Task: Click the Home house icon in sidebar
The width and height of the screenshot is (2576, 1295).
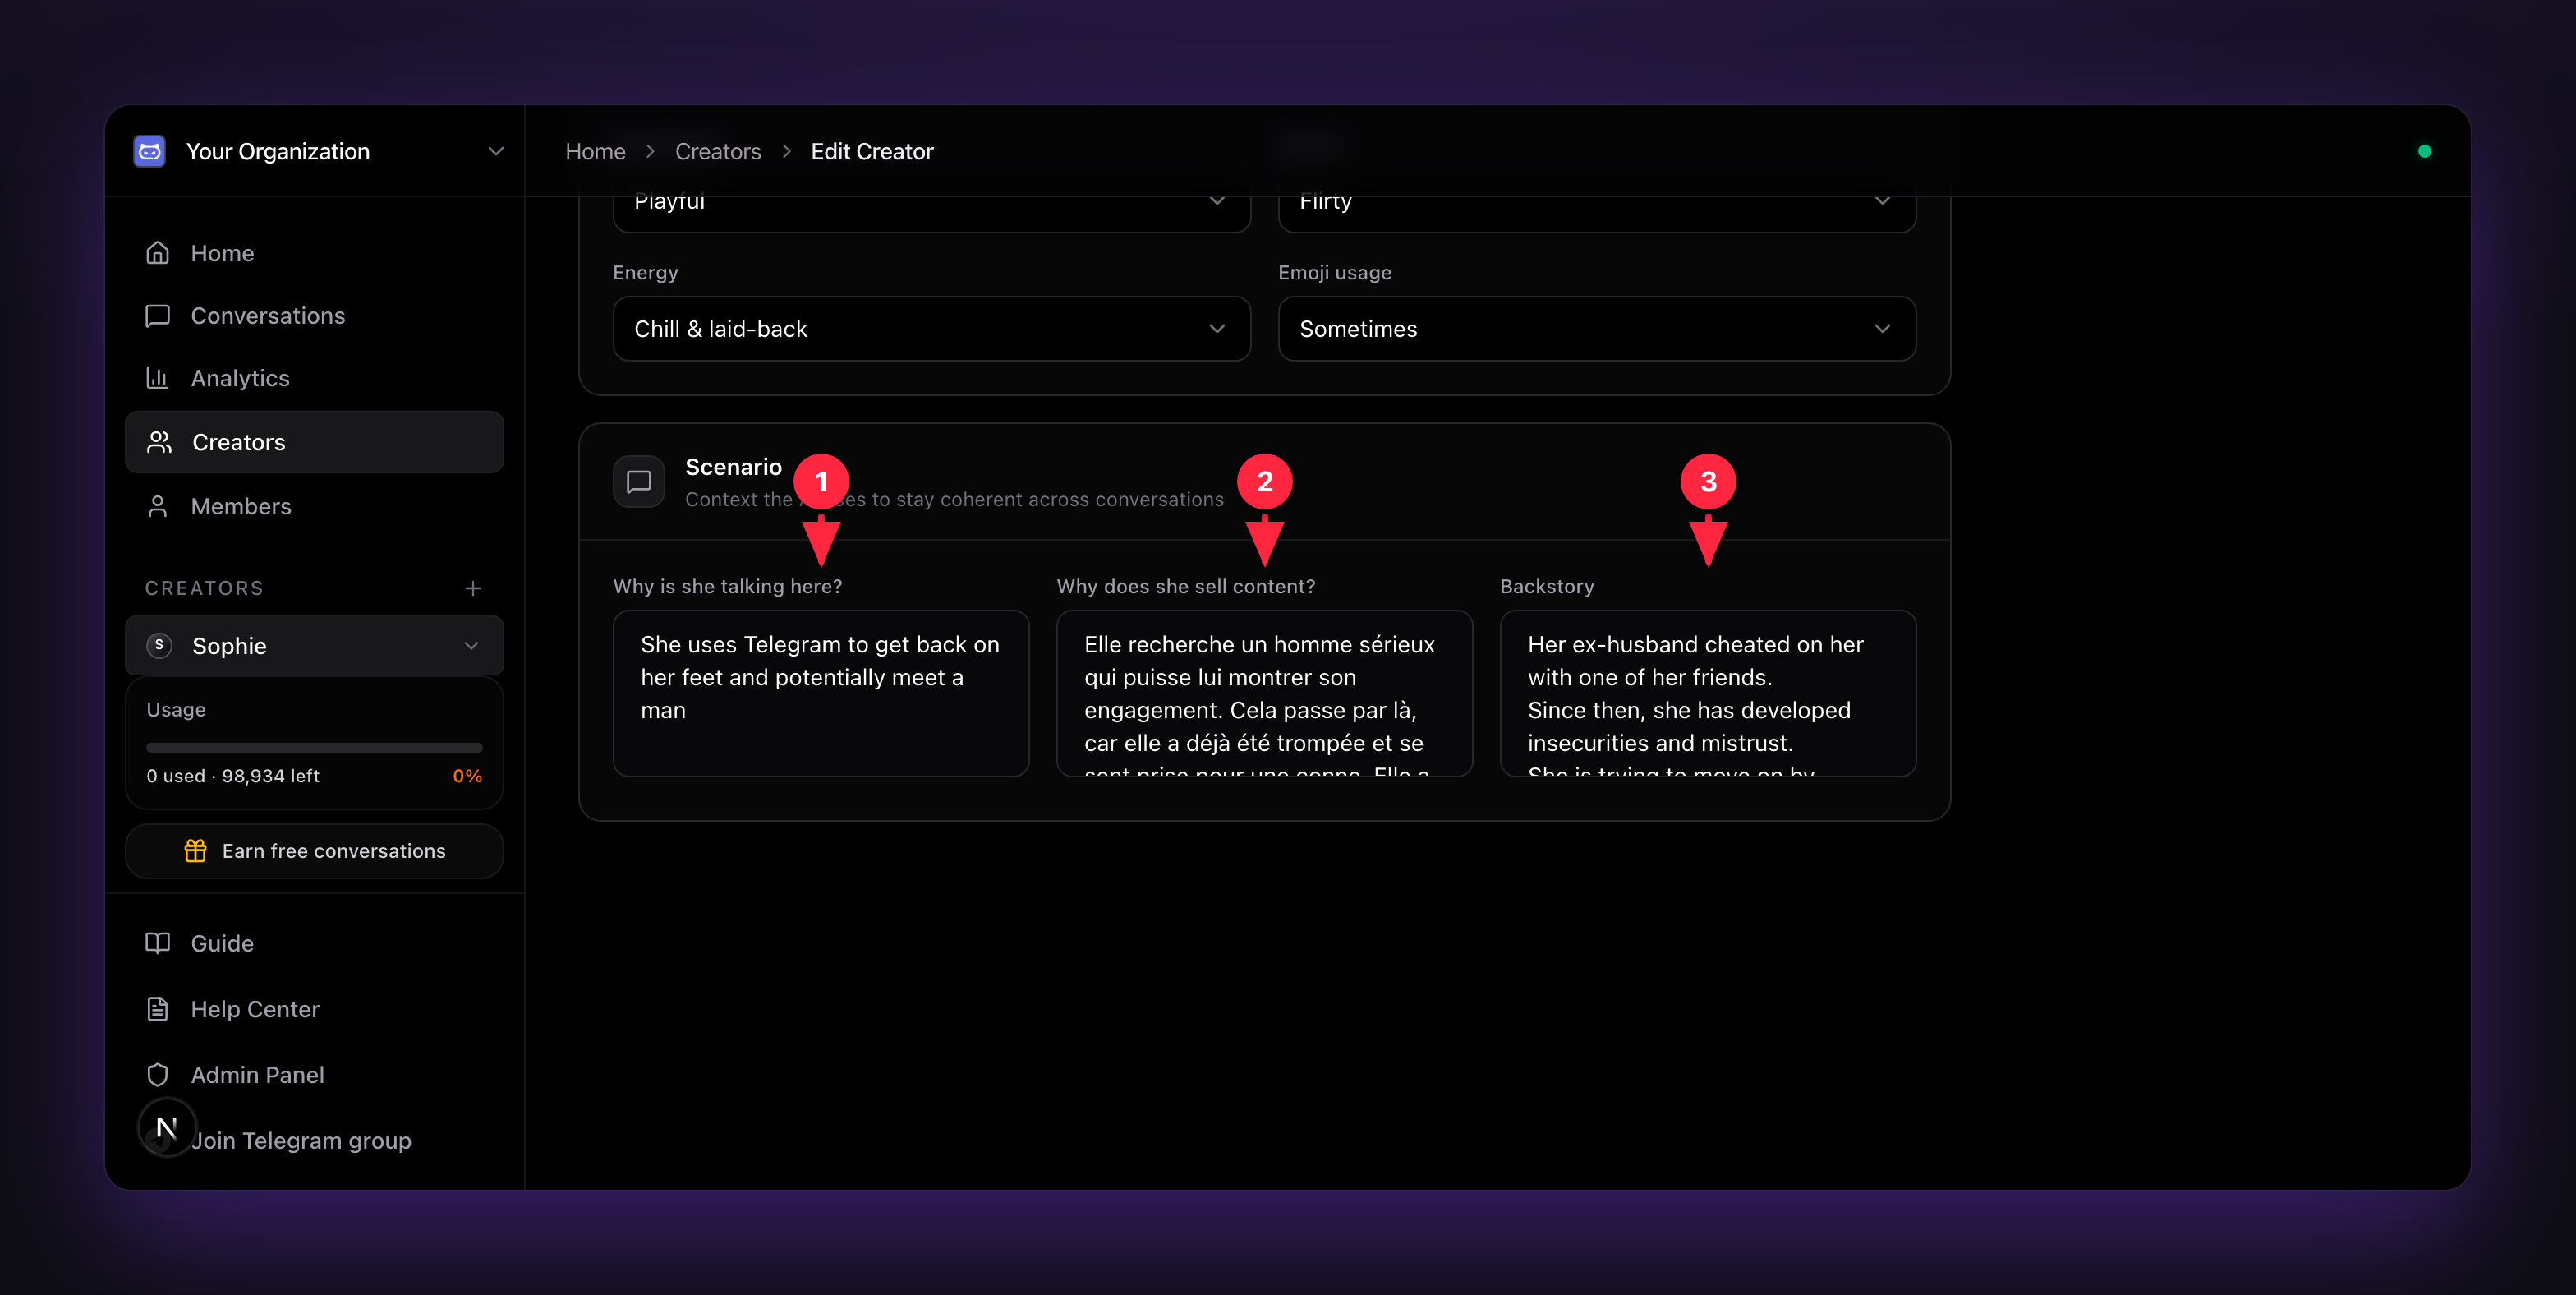Action: click(158, 253)
